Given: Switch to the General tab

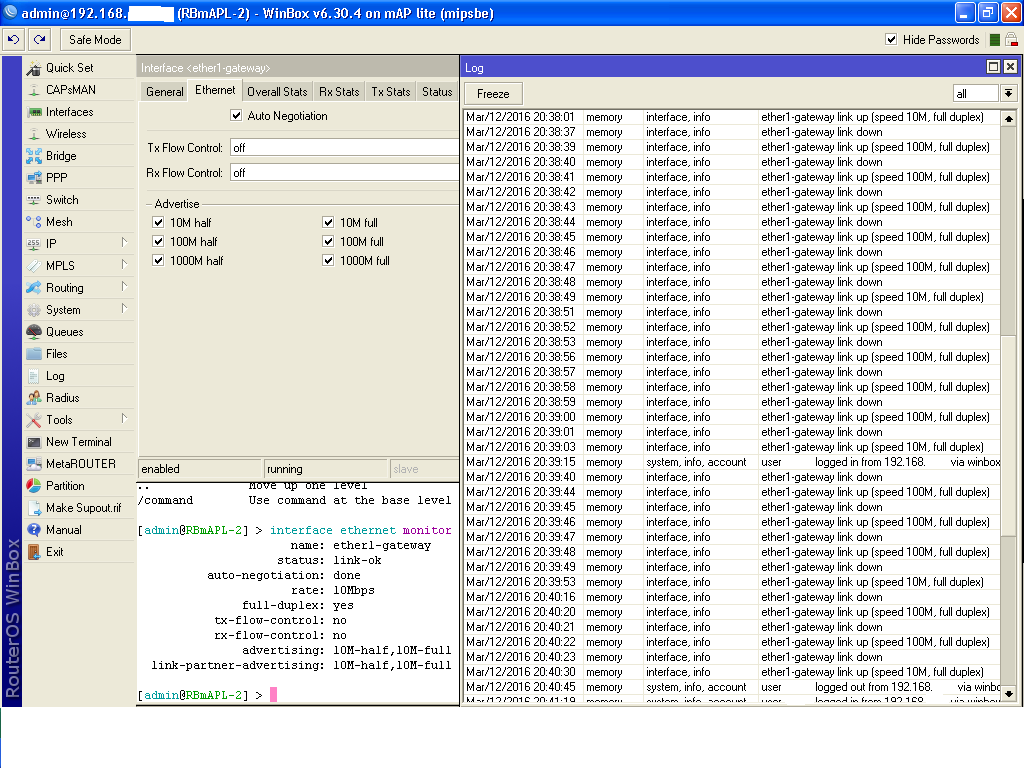Looking at the screenshot, I should tap(164, 91).
